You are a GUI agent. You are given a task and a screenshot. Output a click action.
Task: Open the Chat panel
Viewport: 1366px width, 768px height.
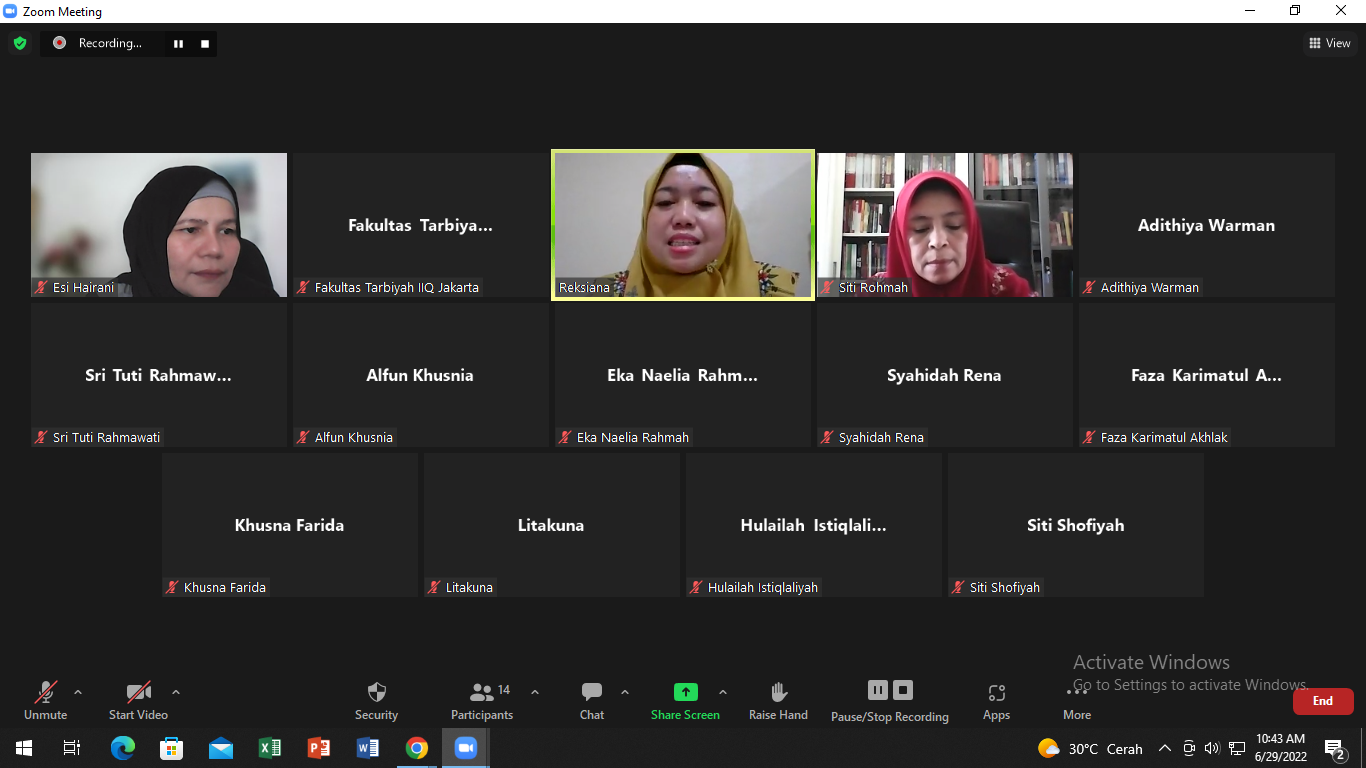(592, 700)
